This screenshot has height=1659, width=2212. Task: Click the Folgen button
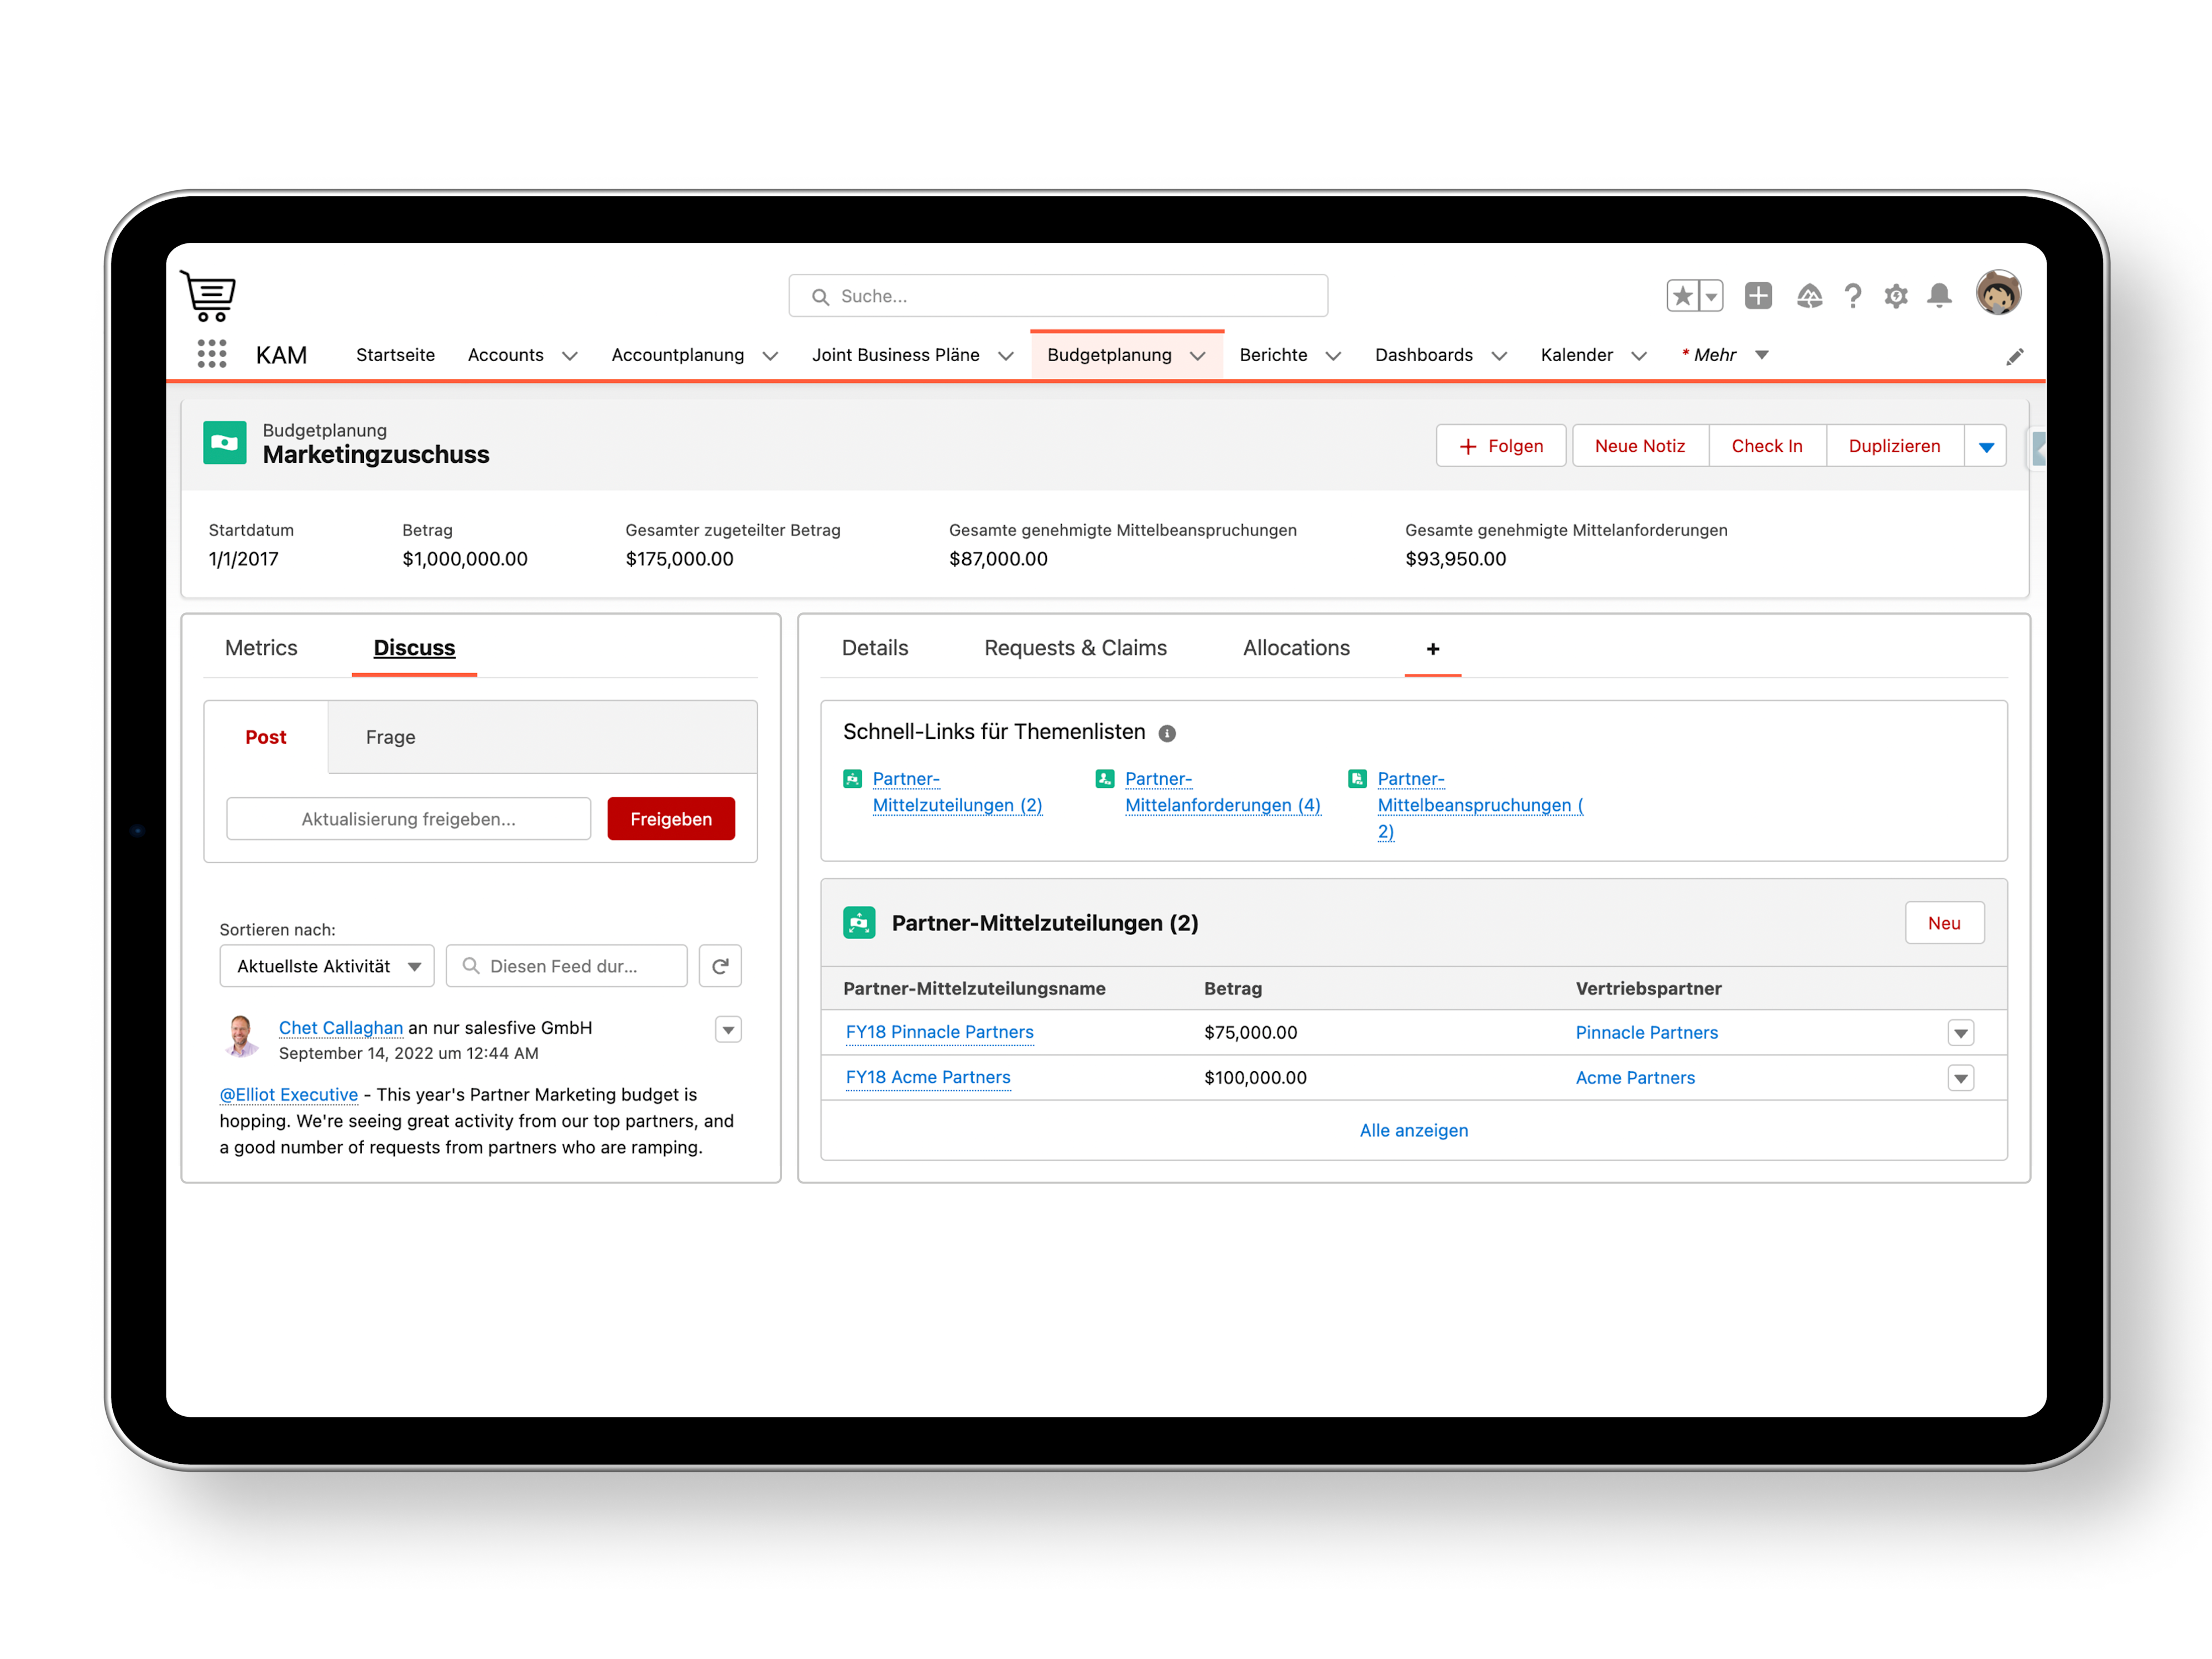[x=1501, y=446]
